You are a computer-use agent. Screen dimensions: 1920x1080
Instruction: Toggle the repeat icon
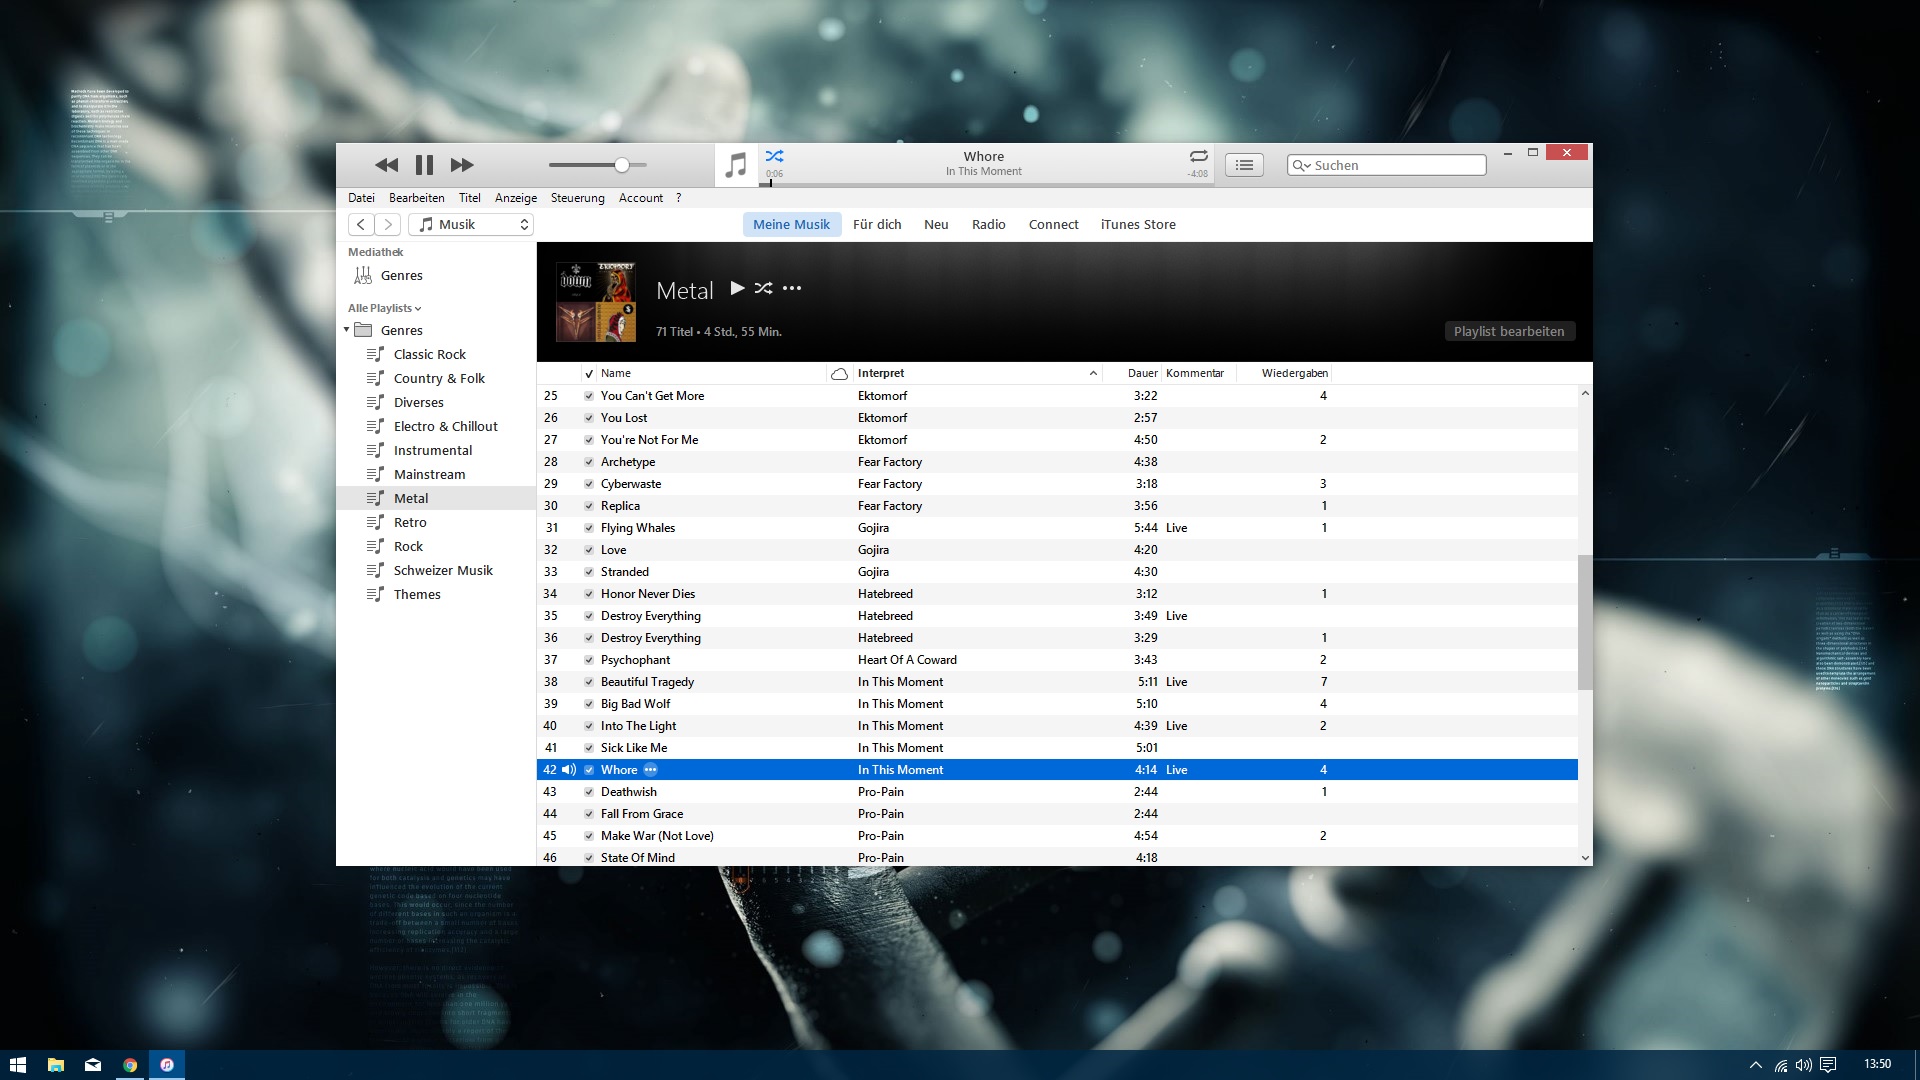[1198, 156]
